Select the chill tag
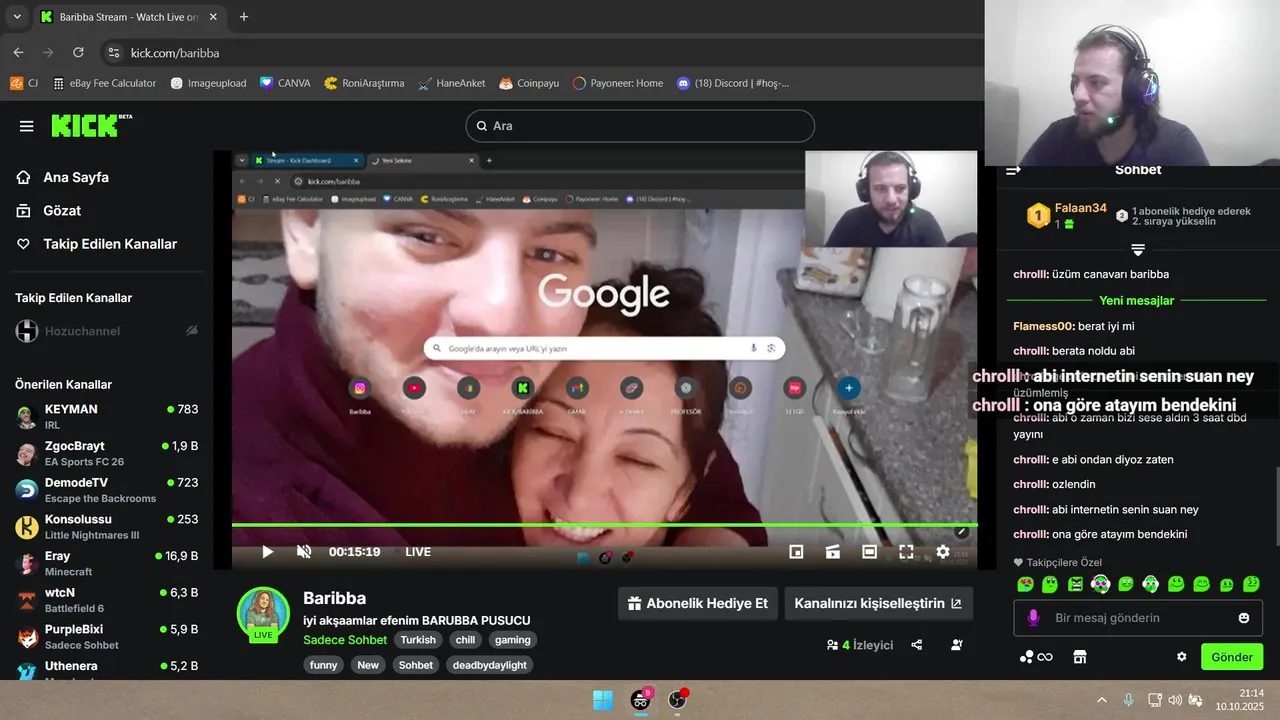This screenshot has height=720, width=1280. 465,640
